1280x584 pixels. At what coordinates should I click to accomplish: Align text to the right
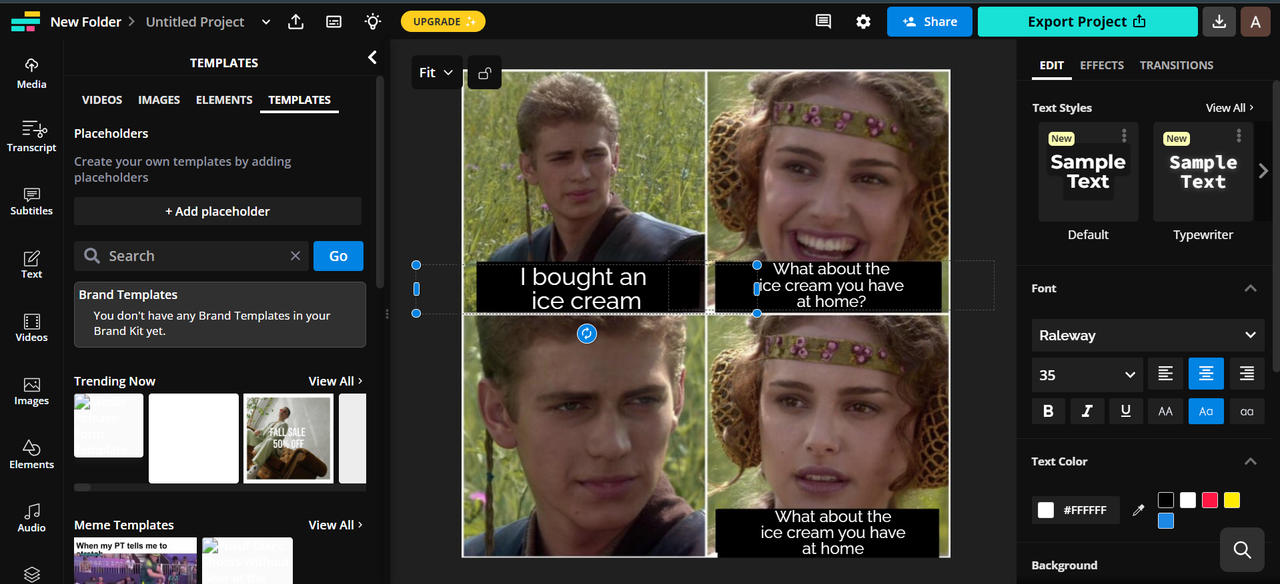[1247, 374]
